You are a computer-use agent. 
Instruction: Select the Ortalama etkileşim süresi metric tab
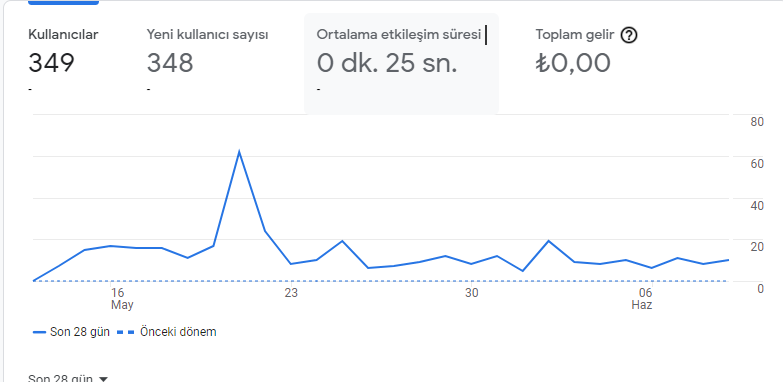click(401, 63)
